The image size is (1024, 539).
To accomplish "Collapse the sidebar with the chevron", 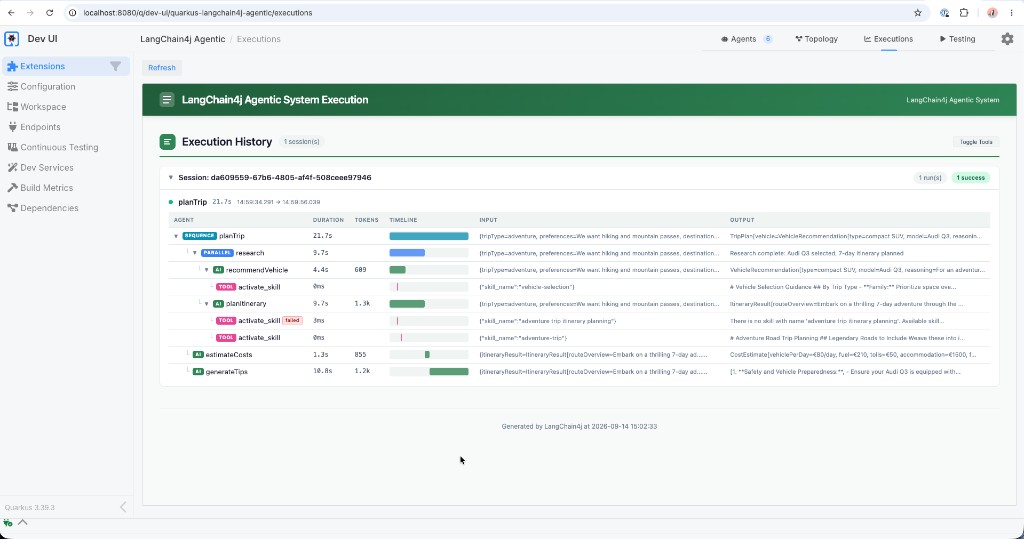I will (123, 507).
